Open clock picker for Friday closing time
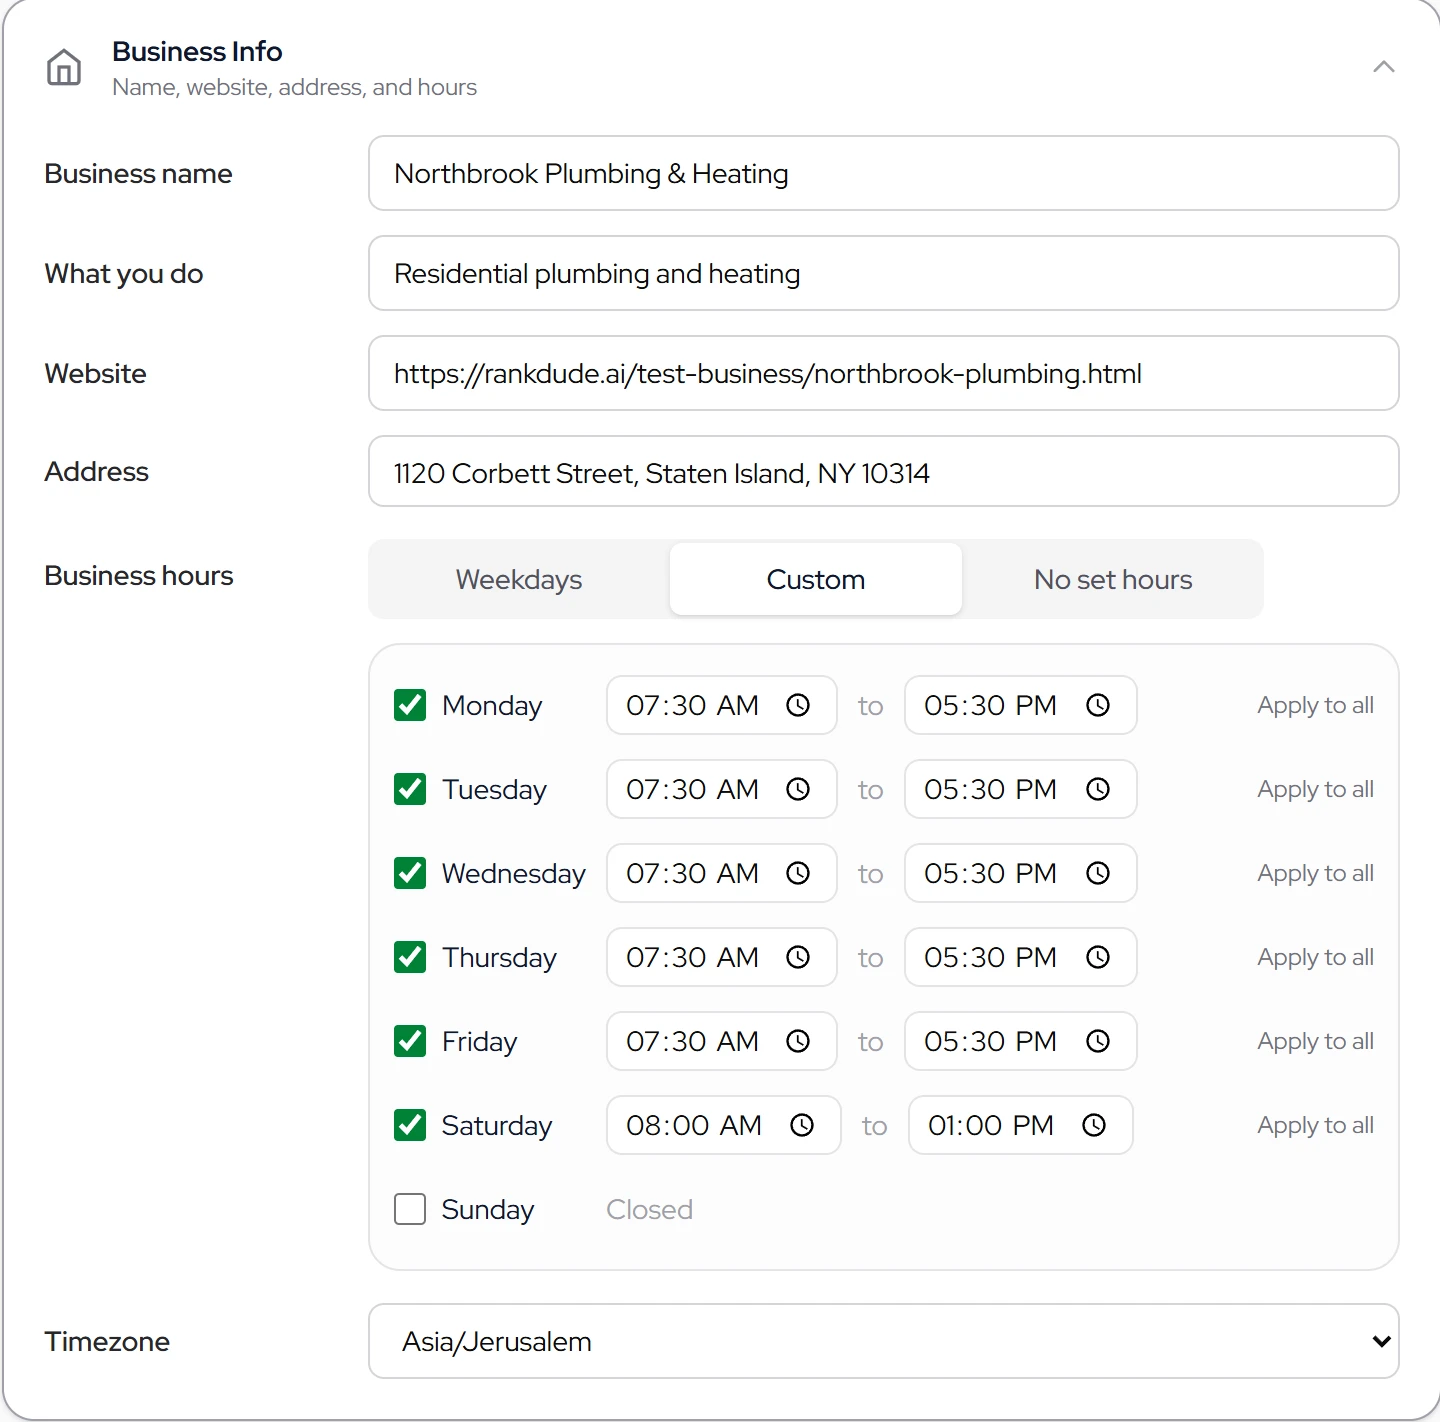Viewport: 1440px width, 1422px height. point(1098,1041)
